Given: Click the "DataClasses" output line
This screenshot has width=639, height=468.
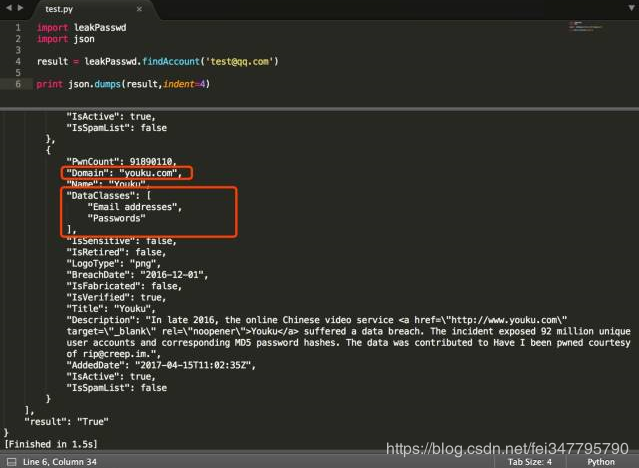Looking at the screenshot, I should coord(109,196).
